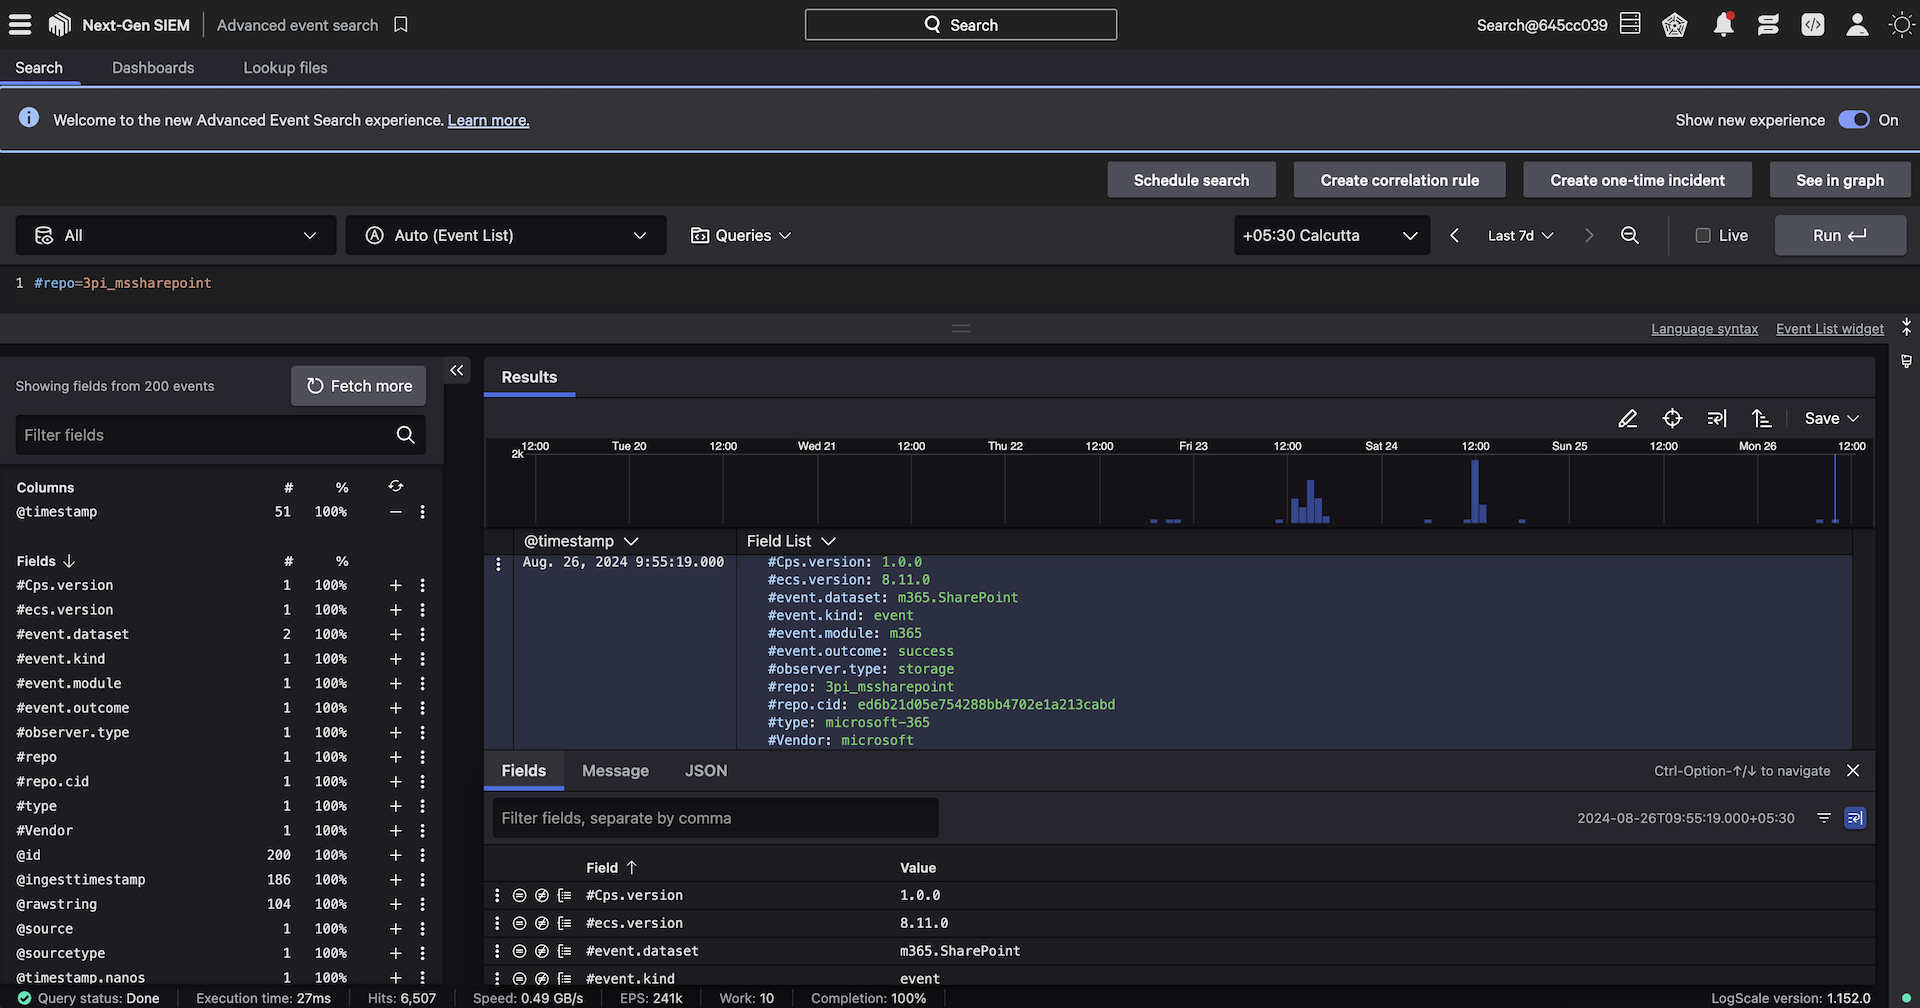Click the Create correlation rule button

pos(1399,180)
